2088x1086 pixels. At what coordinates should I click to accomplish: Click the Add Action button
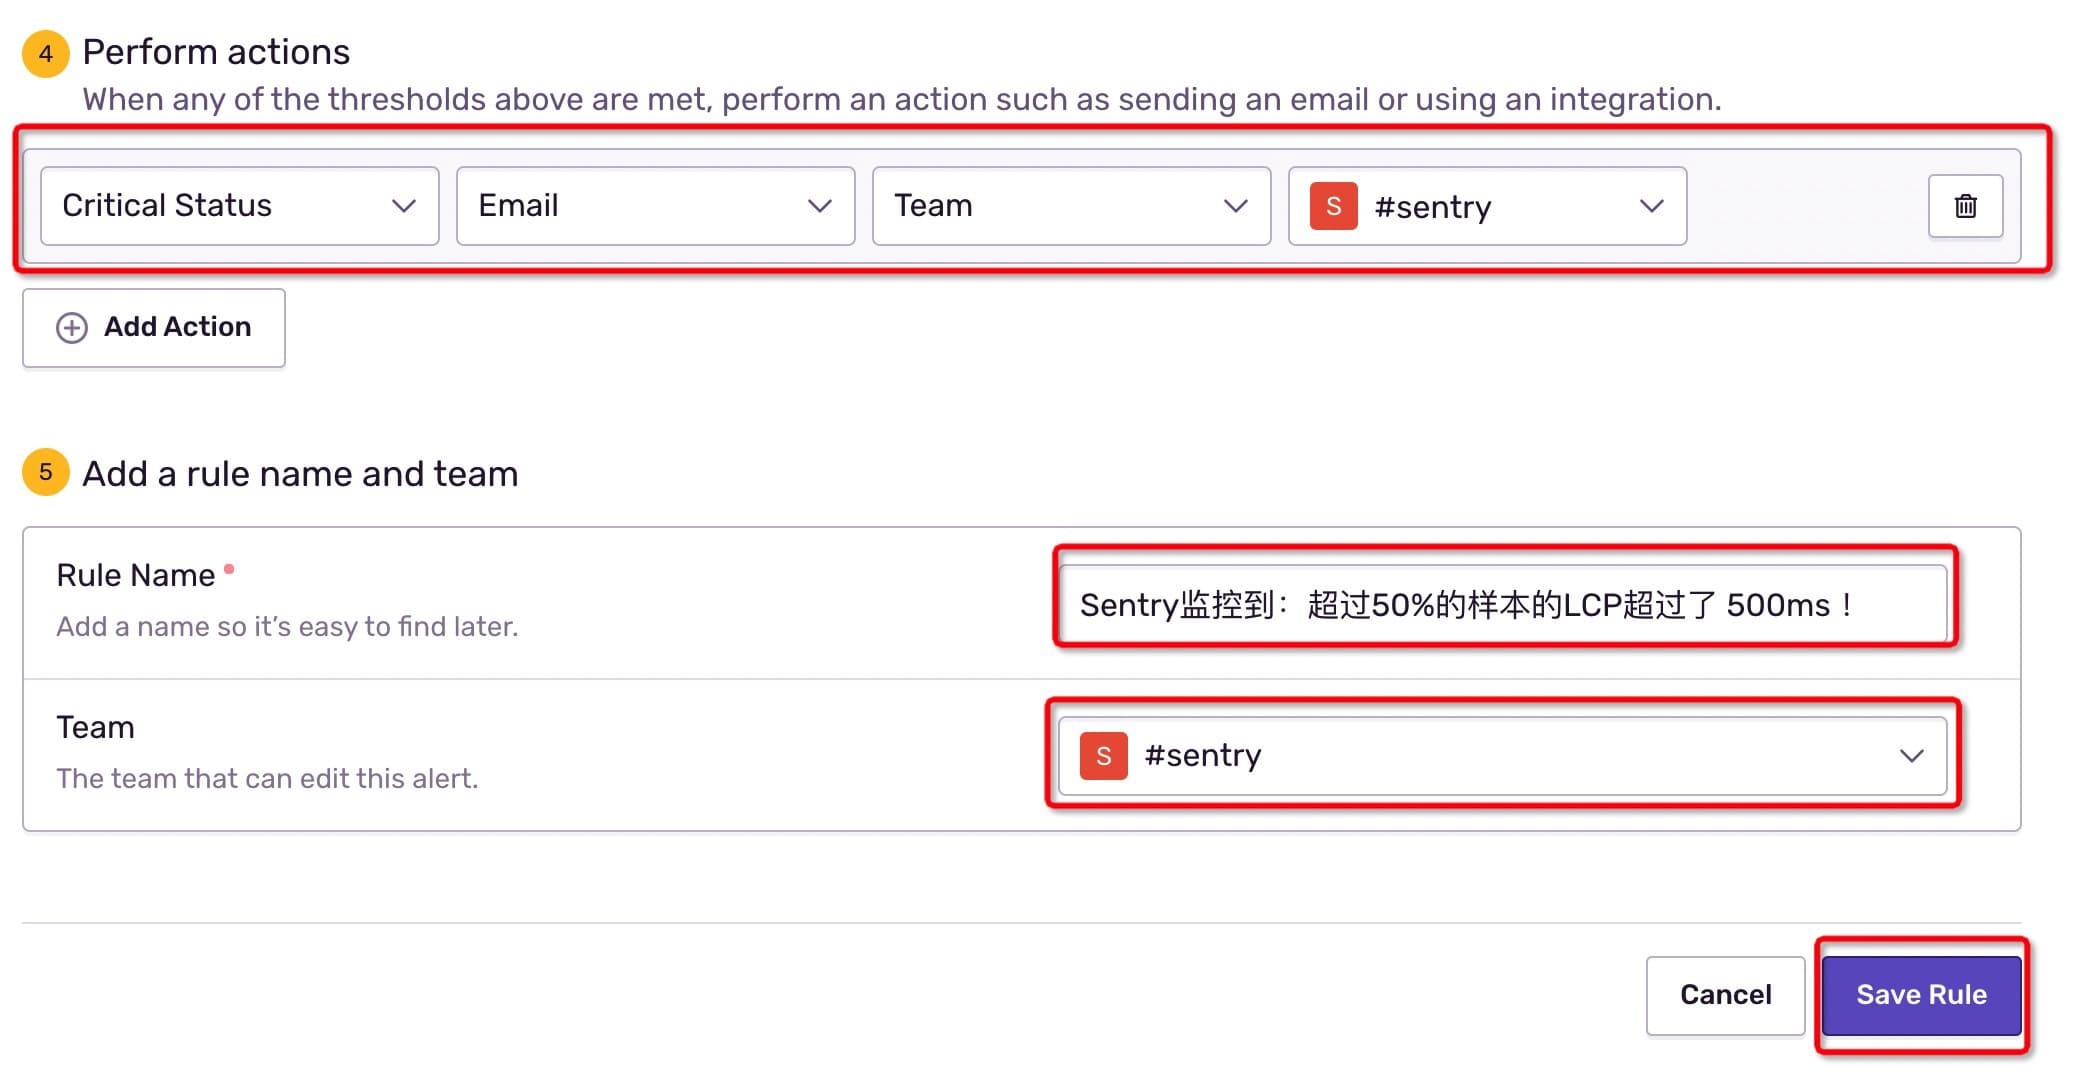154,328
